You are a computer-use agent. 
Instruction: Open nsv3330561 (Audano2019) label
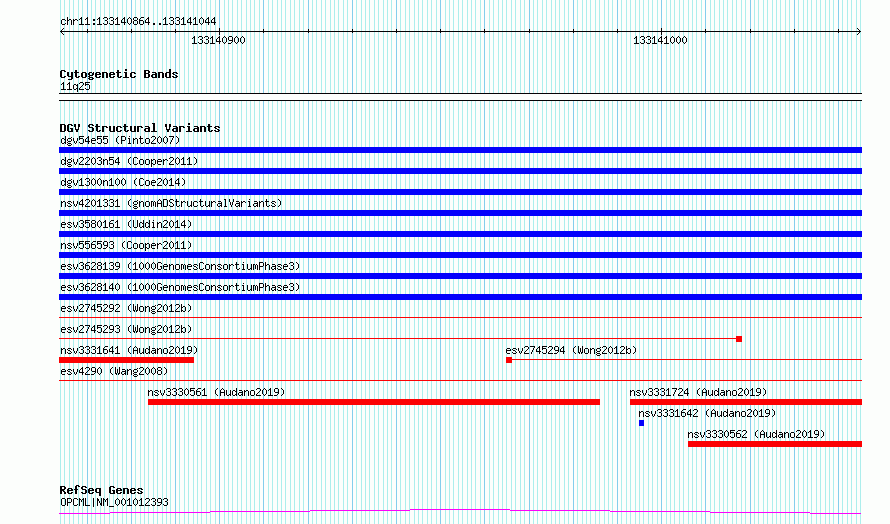[216, 392]
